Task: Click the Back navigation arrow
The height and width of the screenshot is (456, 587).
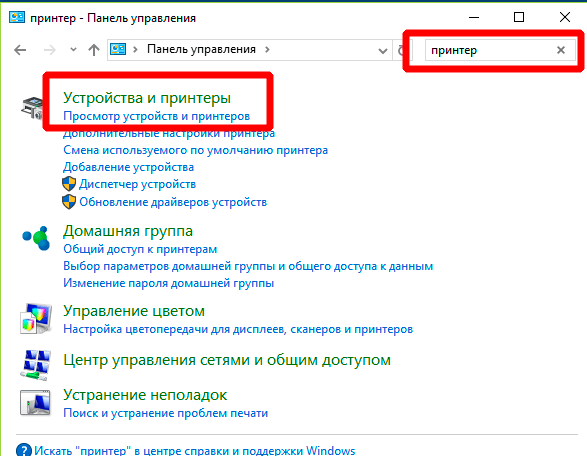Action: (20, 50)
